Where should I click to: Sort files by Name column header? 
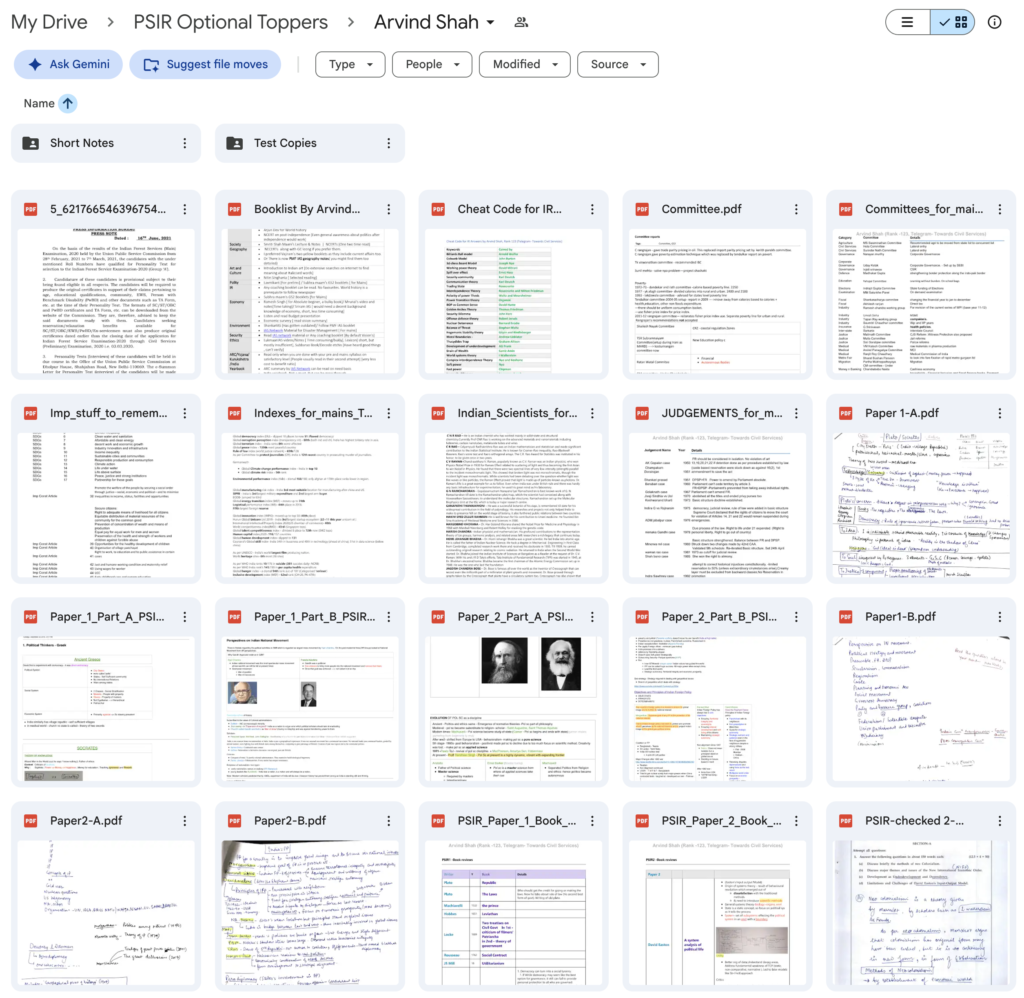39,103
